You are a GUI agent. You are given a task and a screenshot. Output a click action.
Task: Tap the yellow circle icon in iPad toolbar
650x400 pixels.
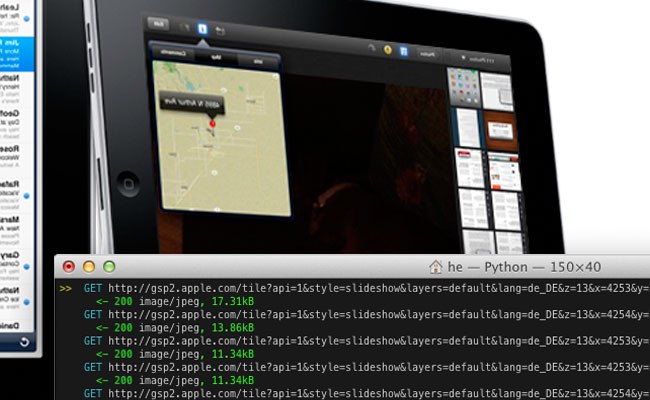coord(388,50)
